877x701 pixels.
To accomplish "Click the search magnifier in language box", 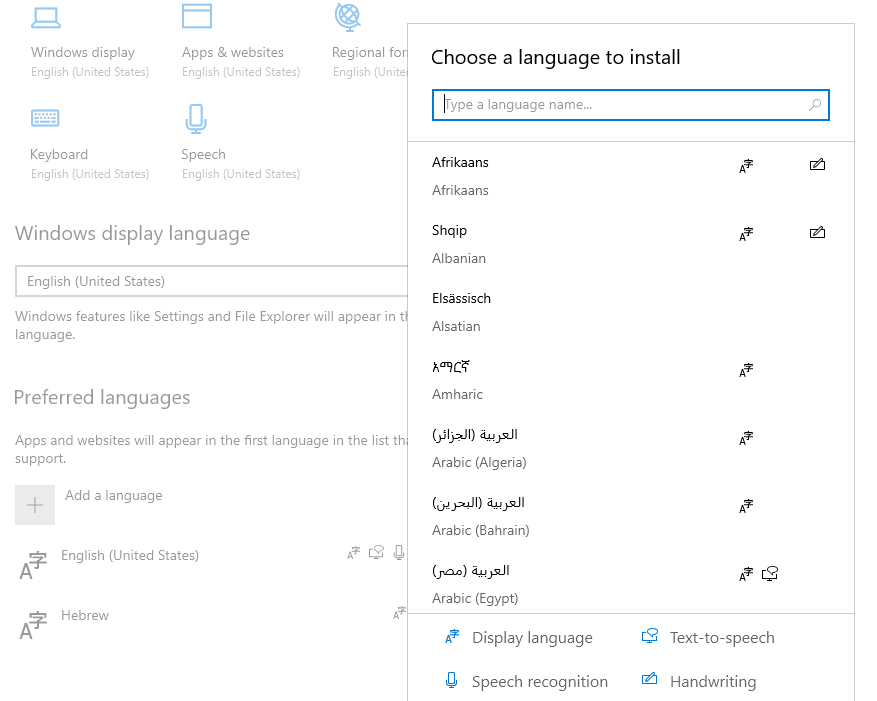I will pos(815,105).
